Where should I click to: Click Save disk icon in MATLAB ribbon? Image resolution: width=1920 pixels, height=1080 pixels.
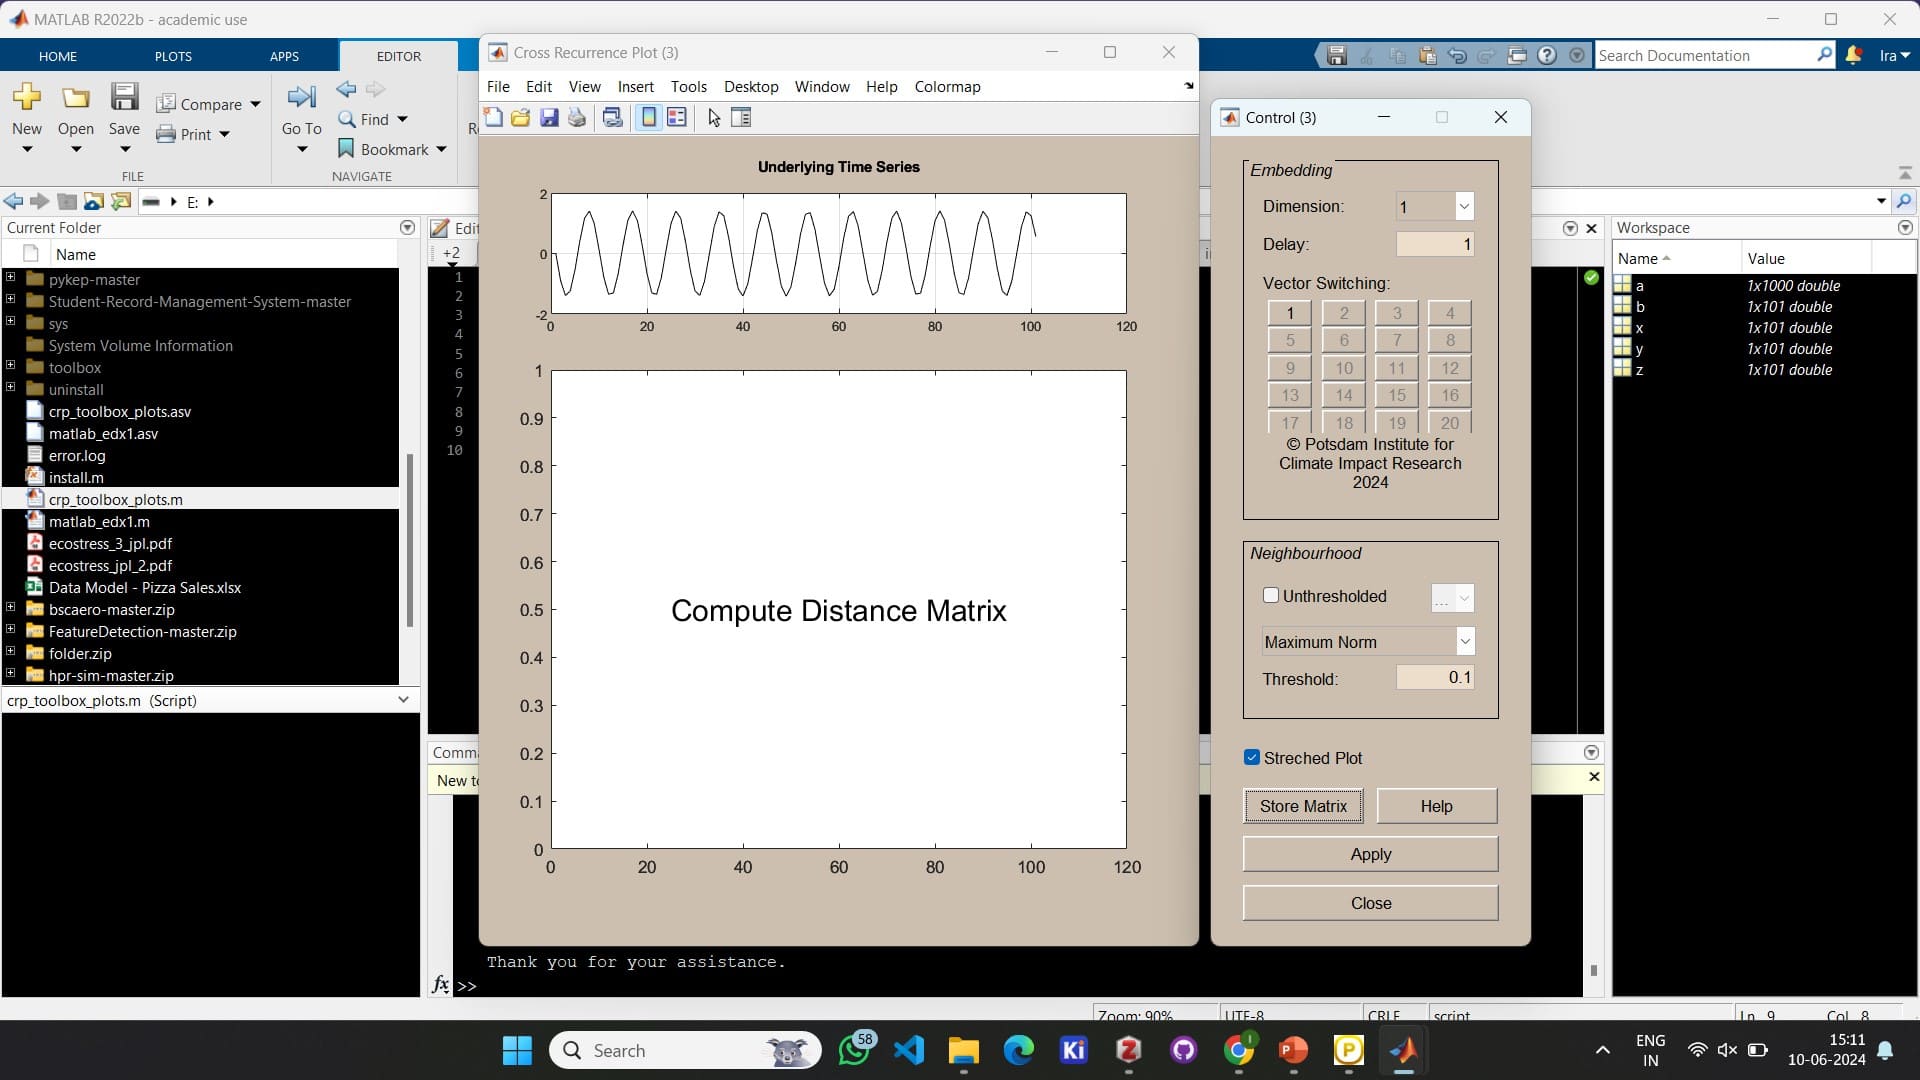(x=124, y=97)
